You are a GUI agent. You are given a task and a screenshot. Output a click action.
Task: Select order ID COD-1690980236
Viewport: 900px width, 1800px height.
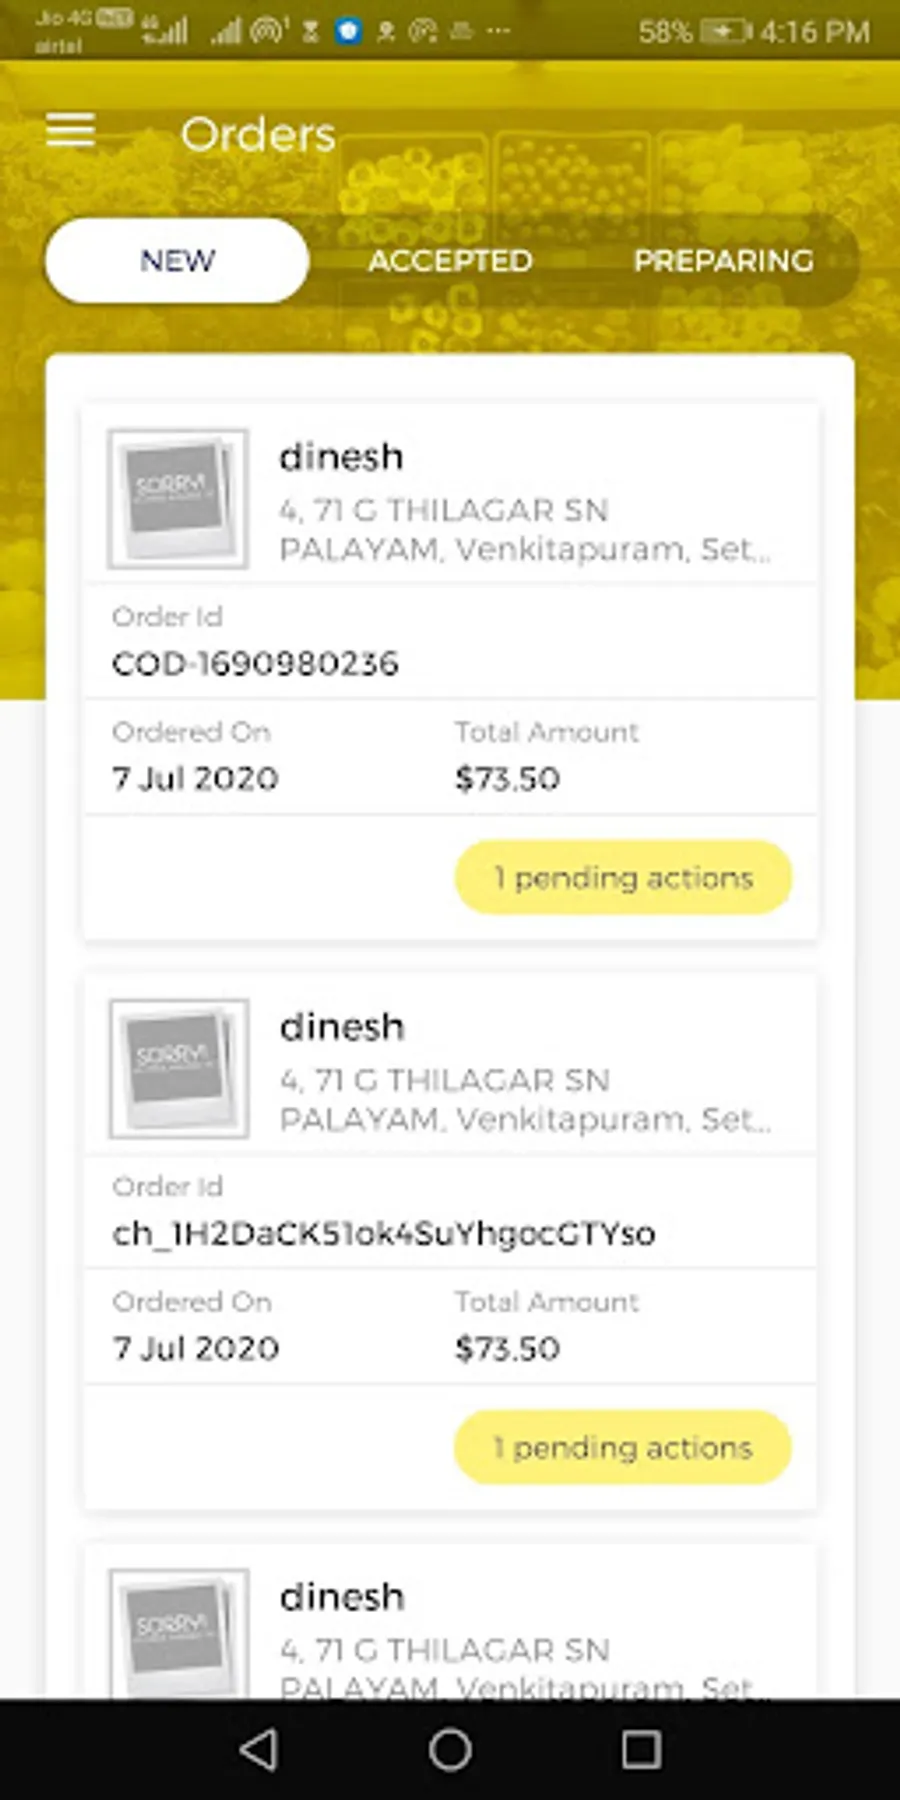point(255,663)
